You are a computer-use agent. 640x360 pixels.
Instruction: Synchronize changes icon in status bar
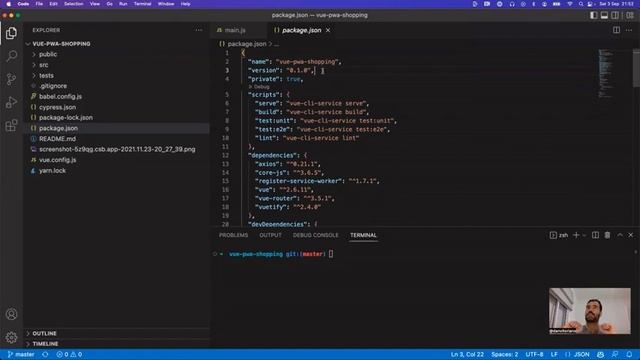[x=45, y=354]
